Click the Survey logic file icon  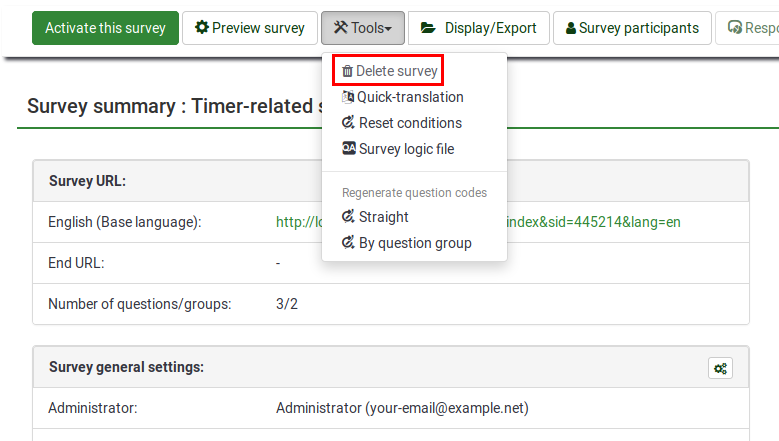348,149
